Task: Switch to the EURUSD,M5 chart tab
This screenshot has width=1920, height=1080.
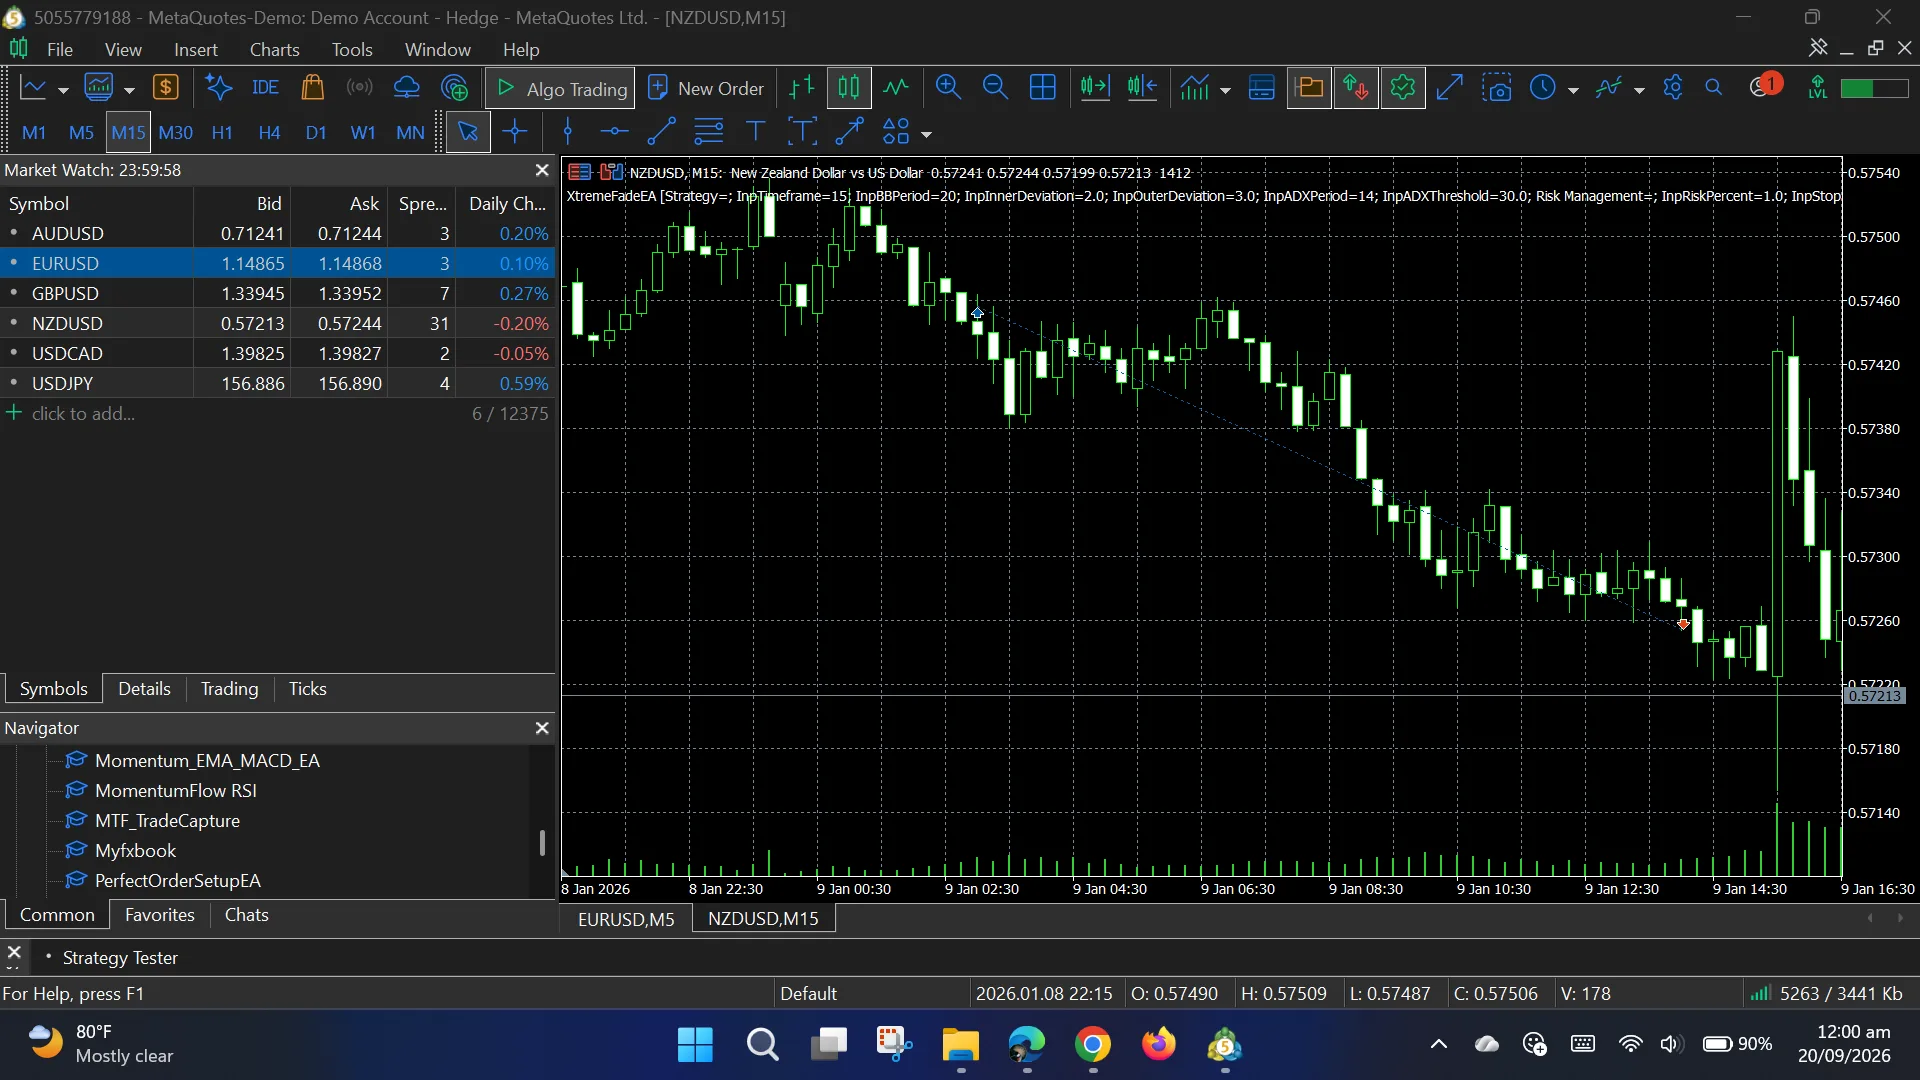Action: [626, 918]
